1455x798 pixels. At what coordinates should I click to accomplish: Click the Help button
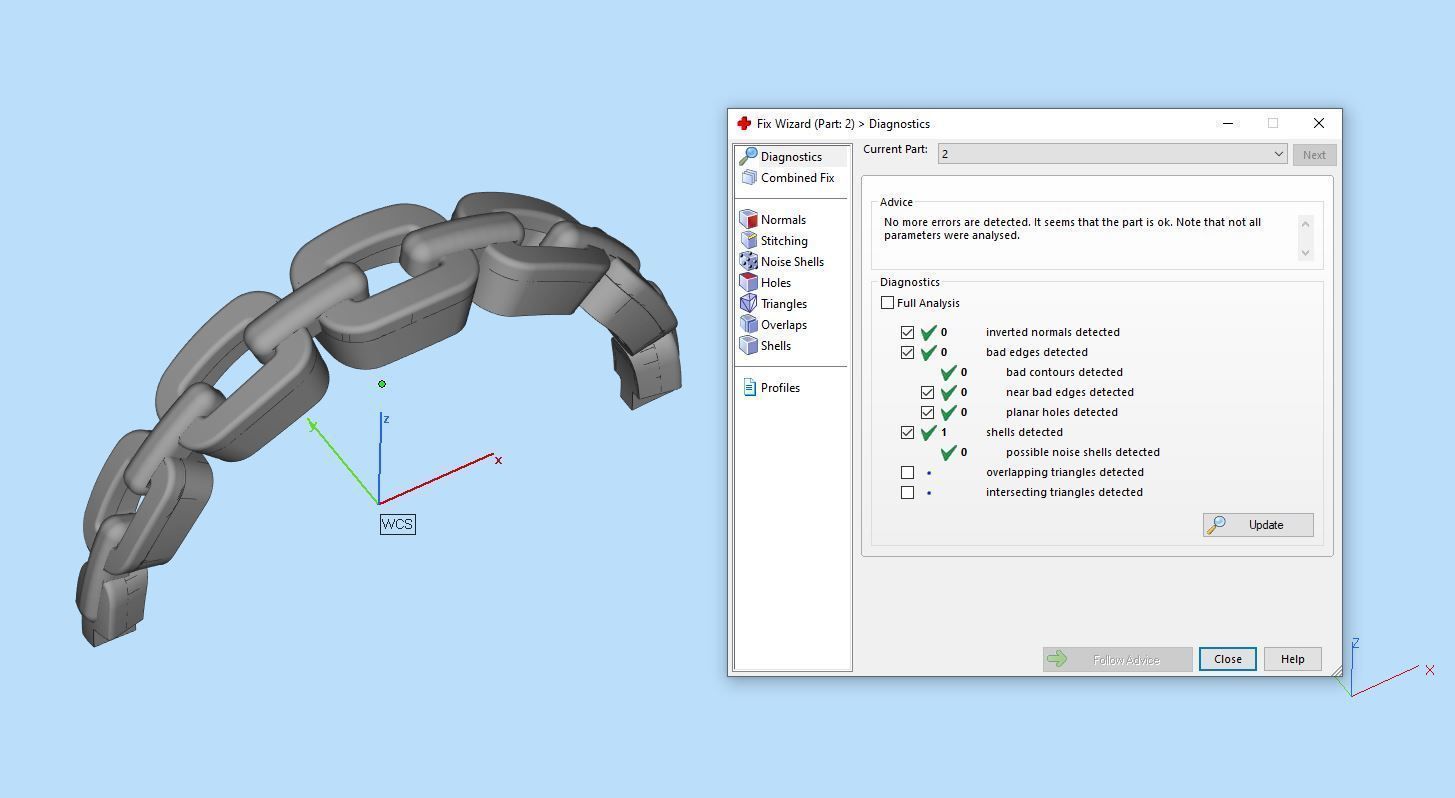tap(1292, 659)
